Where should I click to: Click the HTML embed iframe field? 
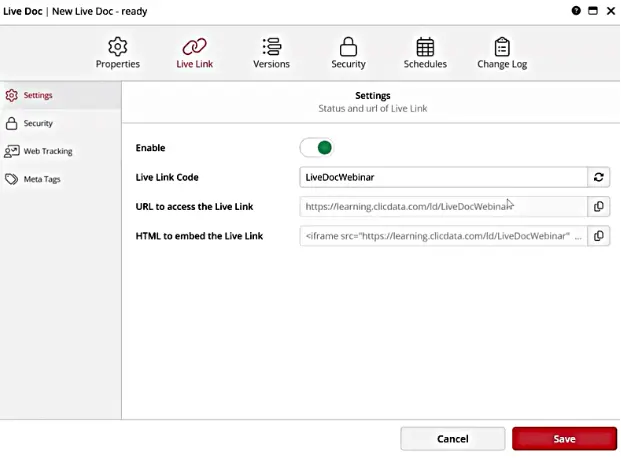coord(443,236)
